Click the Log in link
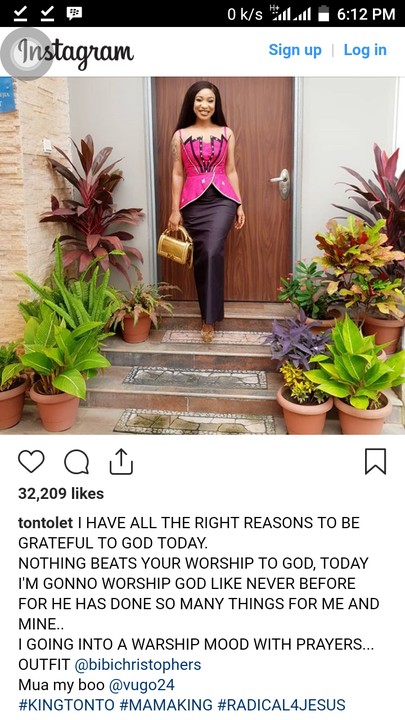Viewport: 405px width, 720px height. (365, 50)
